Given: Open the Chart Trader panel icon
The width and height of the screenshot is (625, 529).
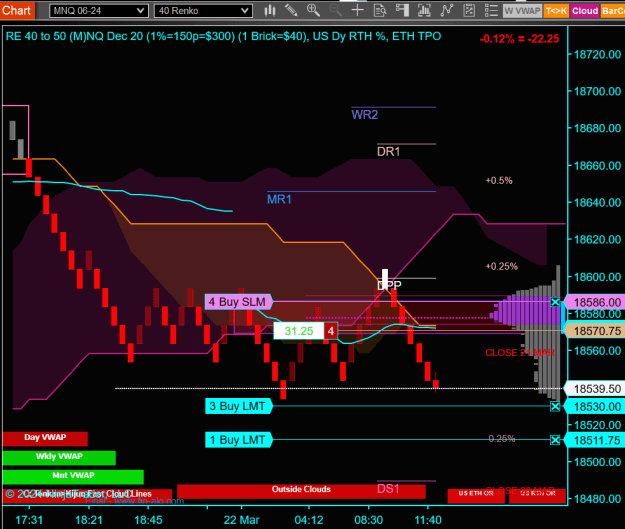Looking at the screenshot, I should point(402,10).
